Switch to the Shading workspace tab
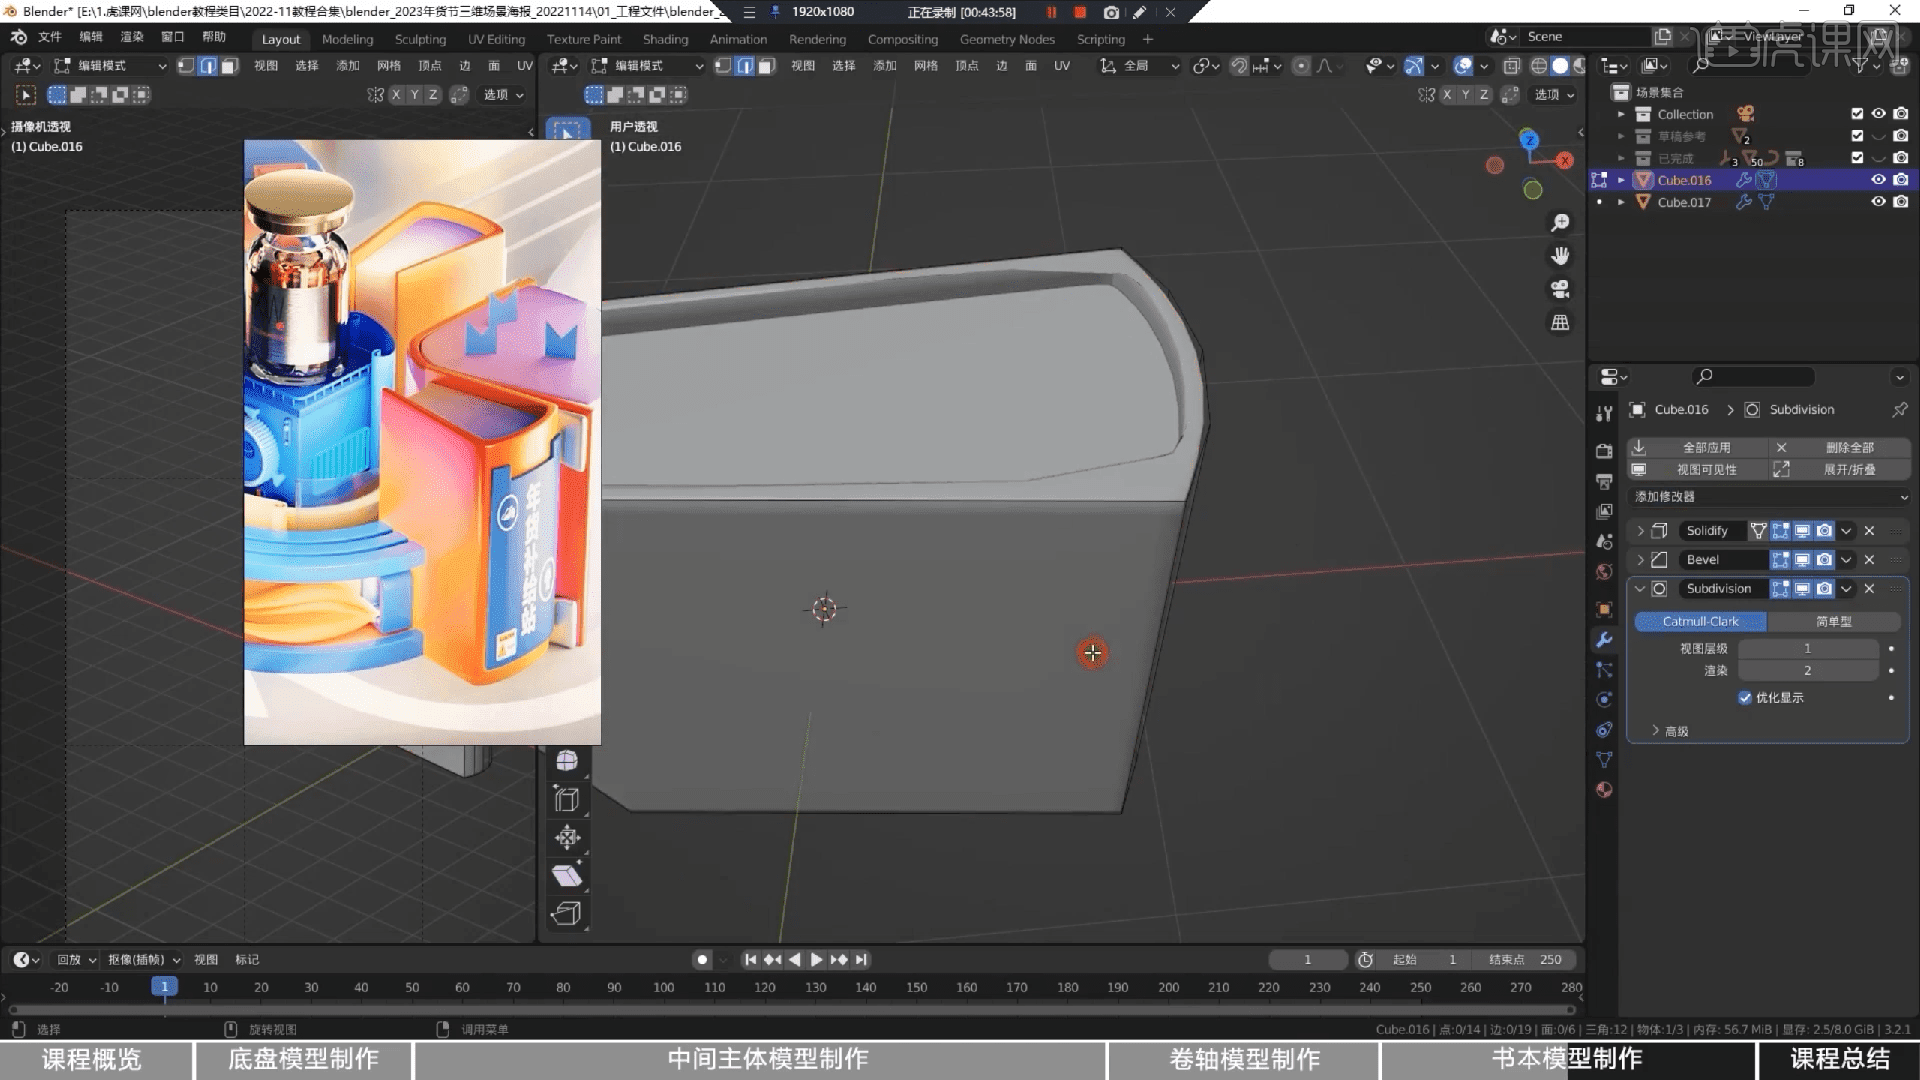1920x1080 pixels. coord(665,39)
